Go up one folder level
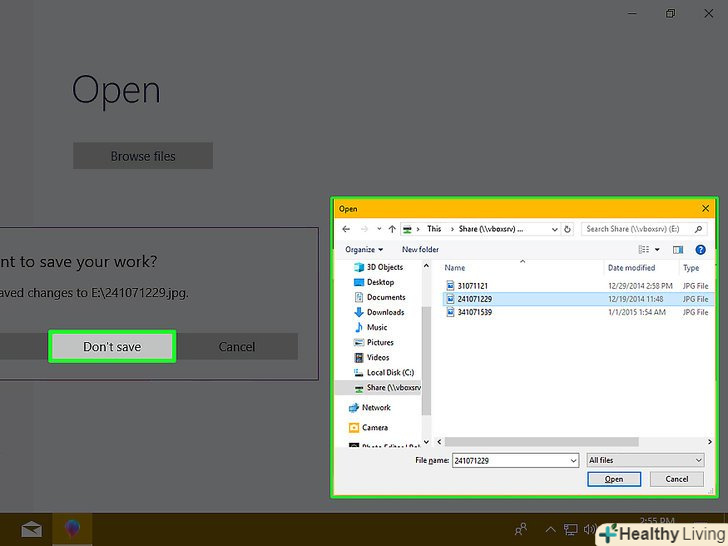 point(392,229)
